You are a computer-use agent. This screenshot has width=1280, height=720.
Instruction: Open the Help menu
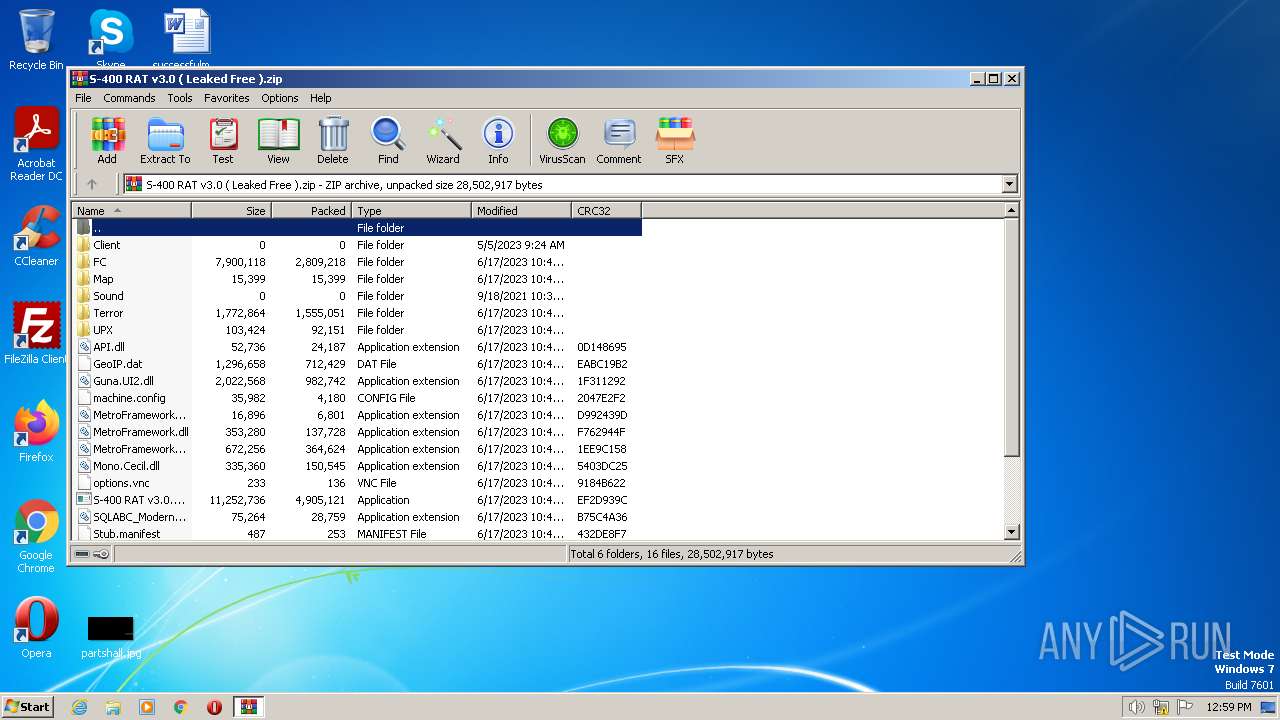[320, 98]
